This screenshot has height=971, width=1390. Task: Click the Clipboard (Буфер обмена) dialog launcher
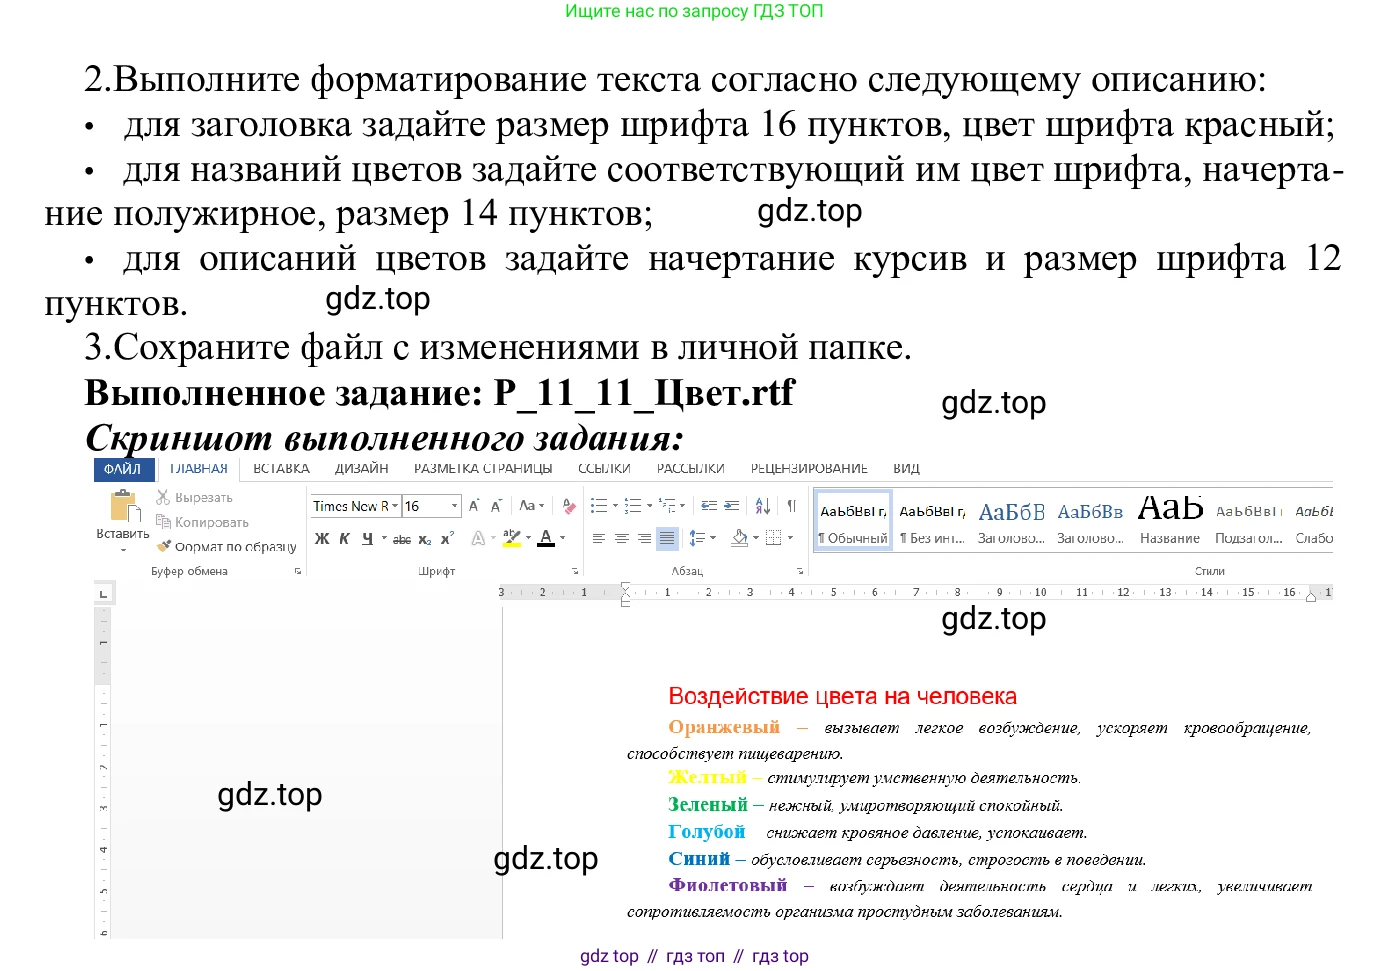298,571
